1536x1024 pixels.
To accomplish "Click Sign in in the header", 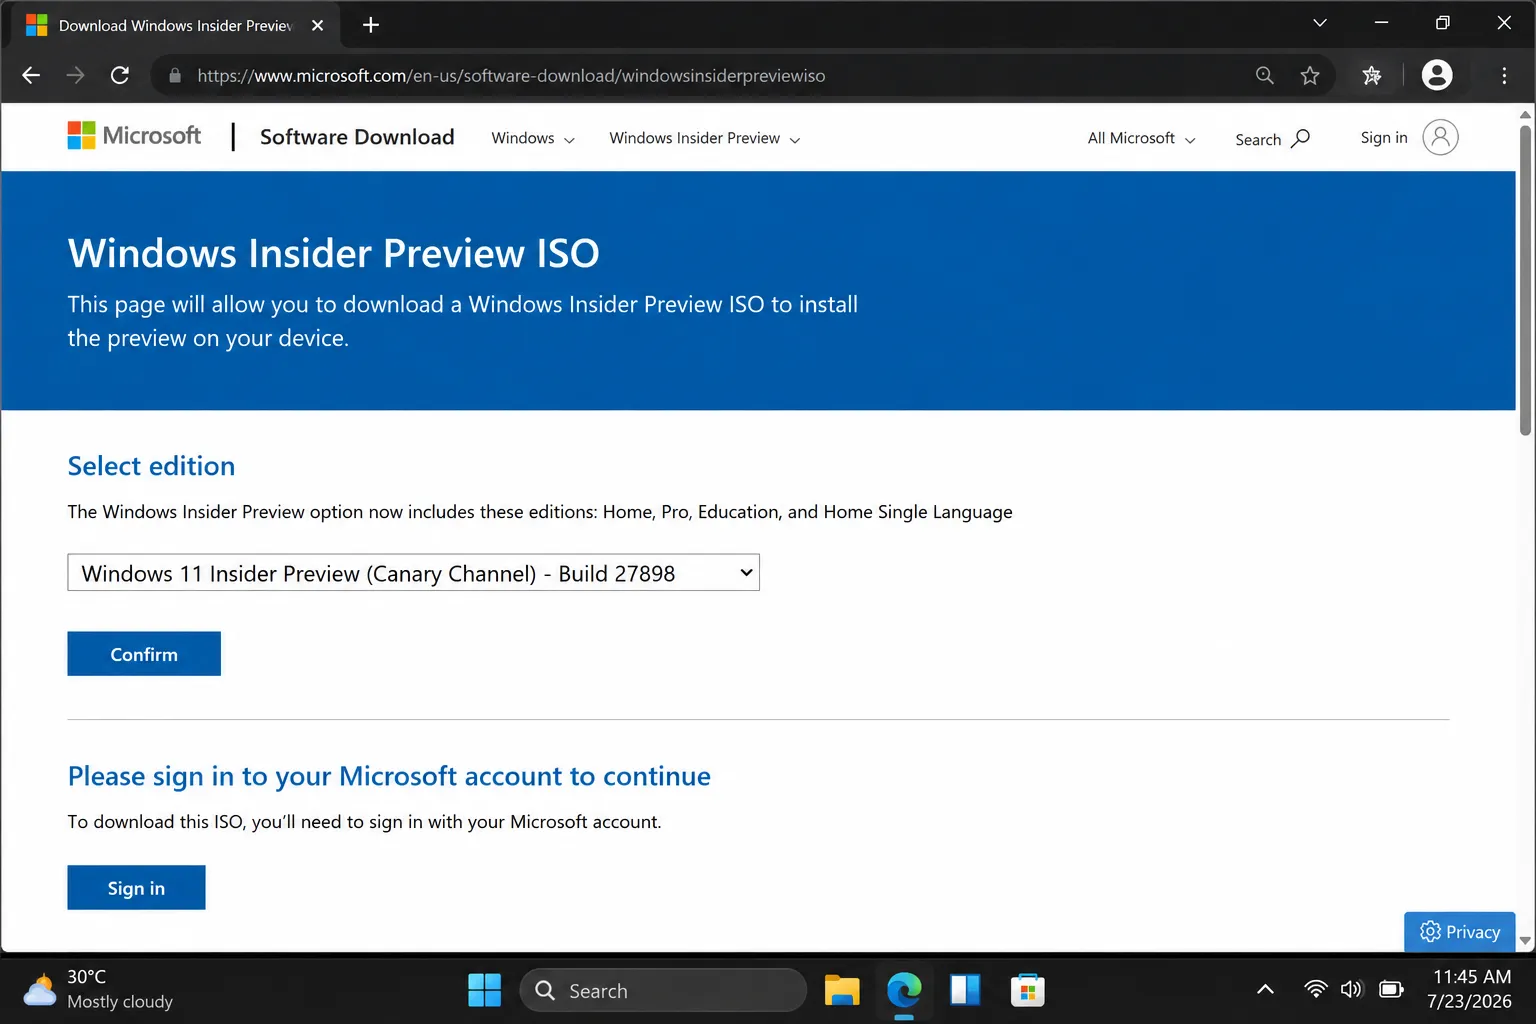I will (1384, 138).
